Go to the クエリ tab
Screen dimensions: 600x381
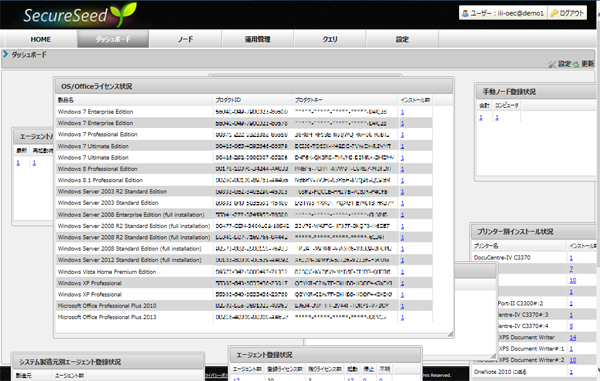pos(330,39)
